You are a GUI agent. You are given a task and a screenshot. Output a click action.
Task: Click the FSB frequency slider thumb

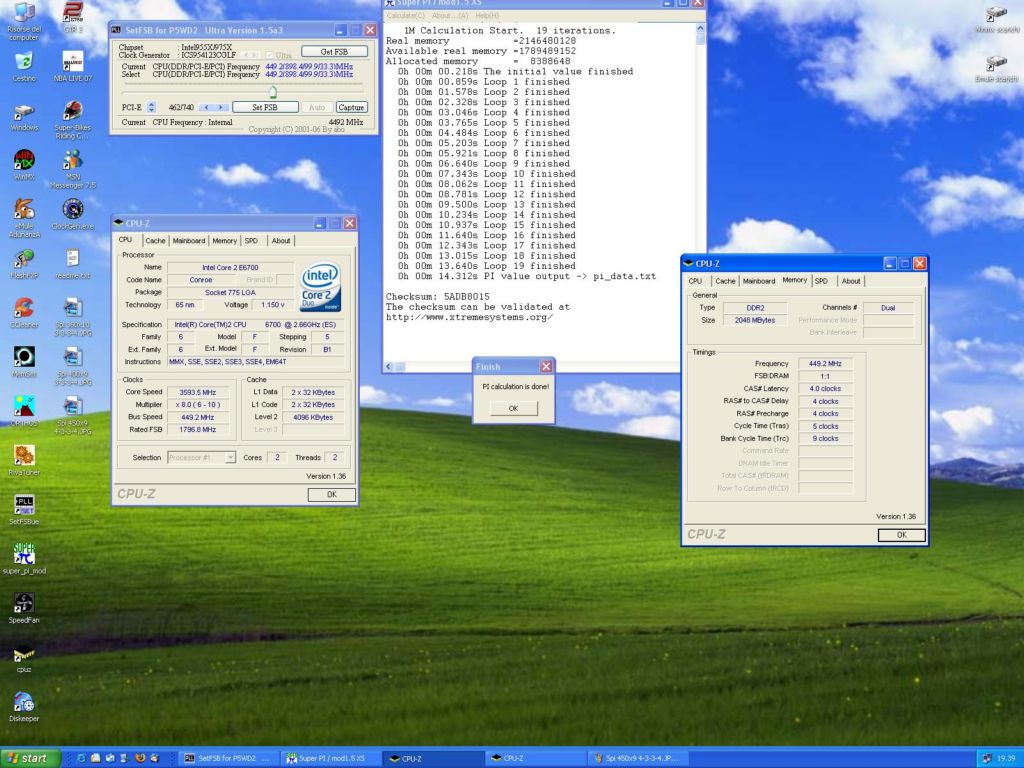coord(273,92)
